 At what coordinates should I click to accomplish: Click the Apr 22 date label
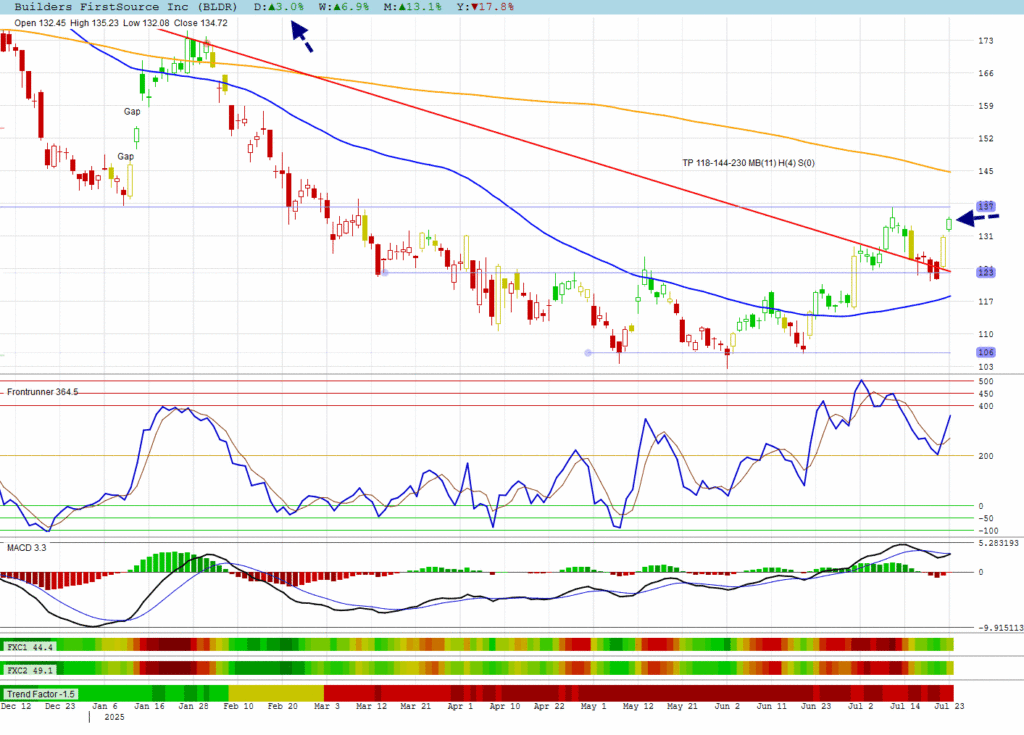[549, 706]
